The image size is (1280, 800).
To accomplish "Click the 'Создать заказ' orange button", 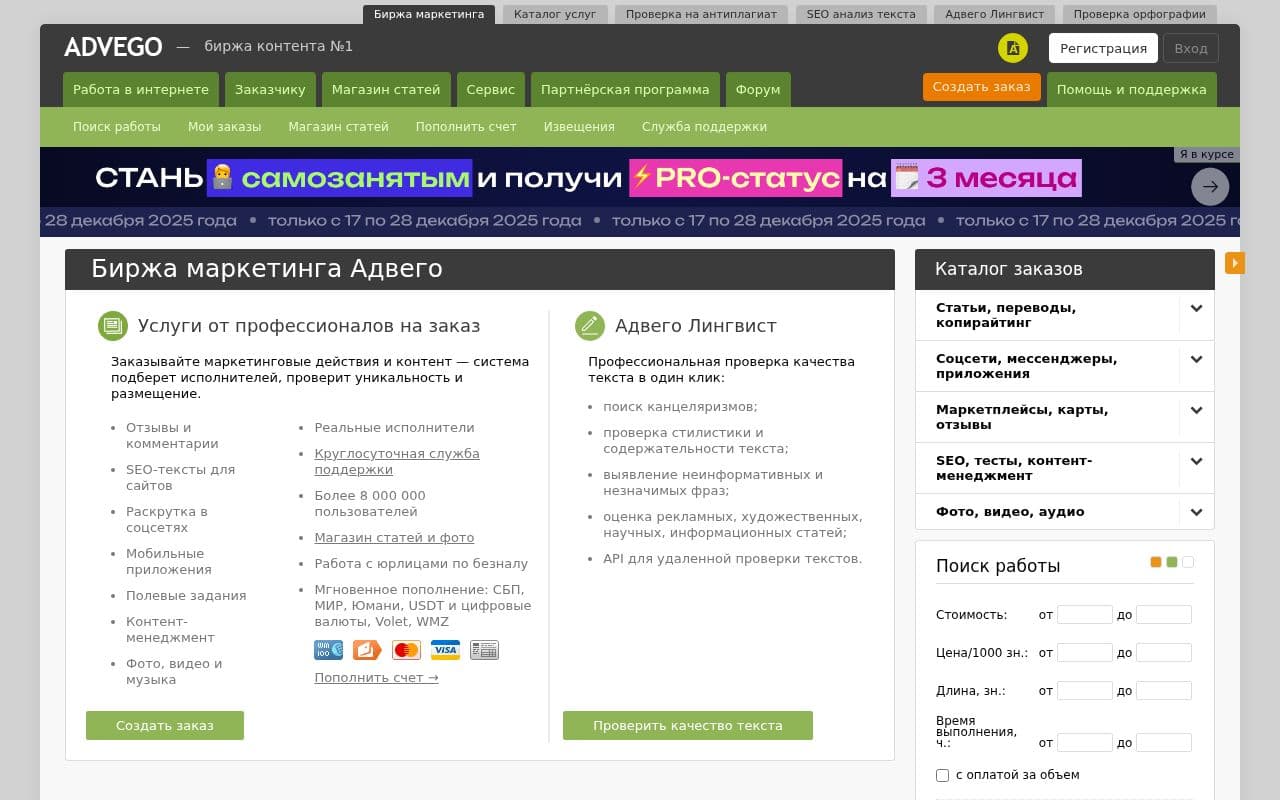I will (x=982, y=87).
